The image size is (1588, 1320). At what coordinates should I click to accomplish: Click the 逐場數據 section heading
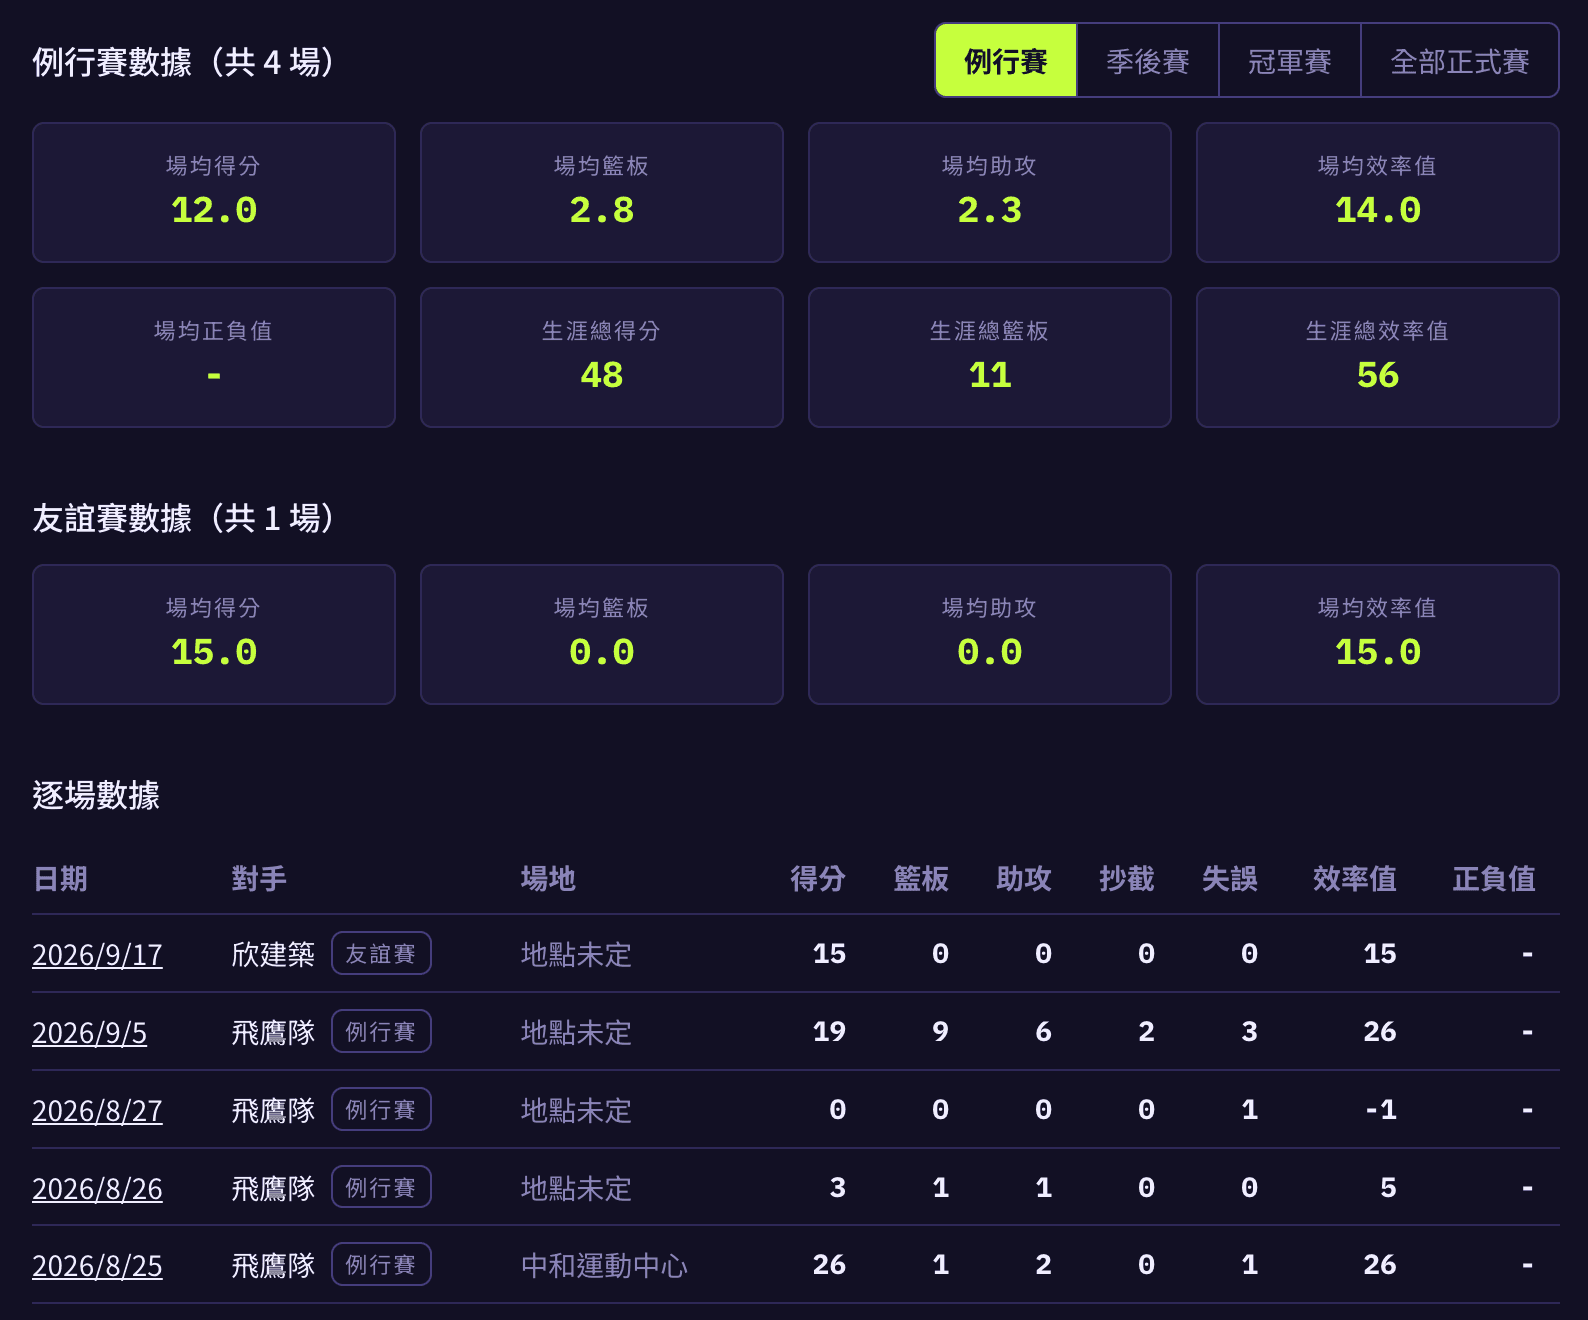pos(96,795)
